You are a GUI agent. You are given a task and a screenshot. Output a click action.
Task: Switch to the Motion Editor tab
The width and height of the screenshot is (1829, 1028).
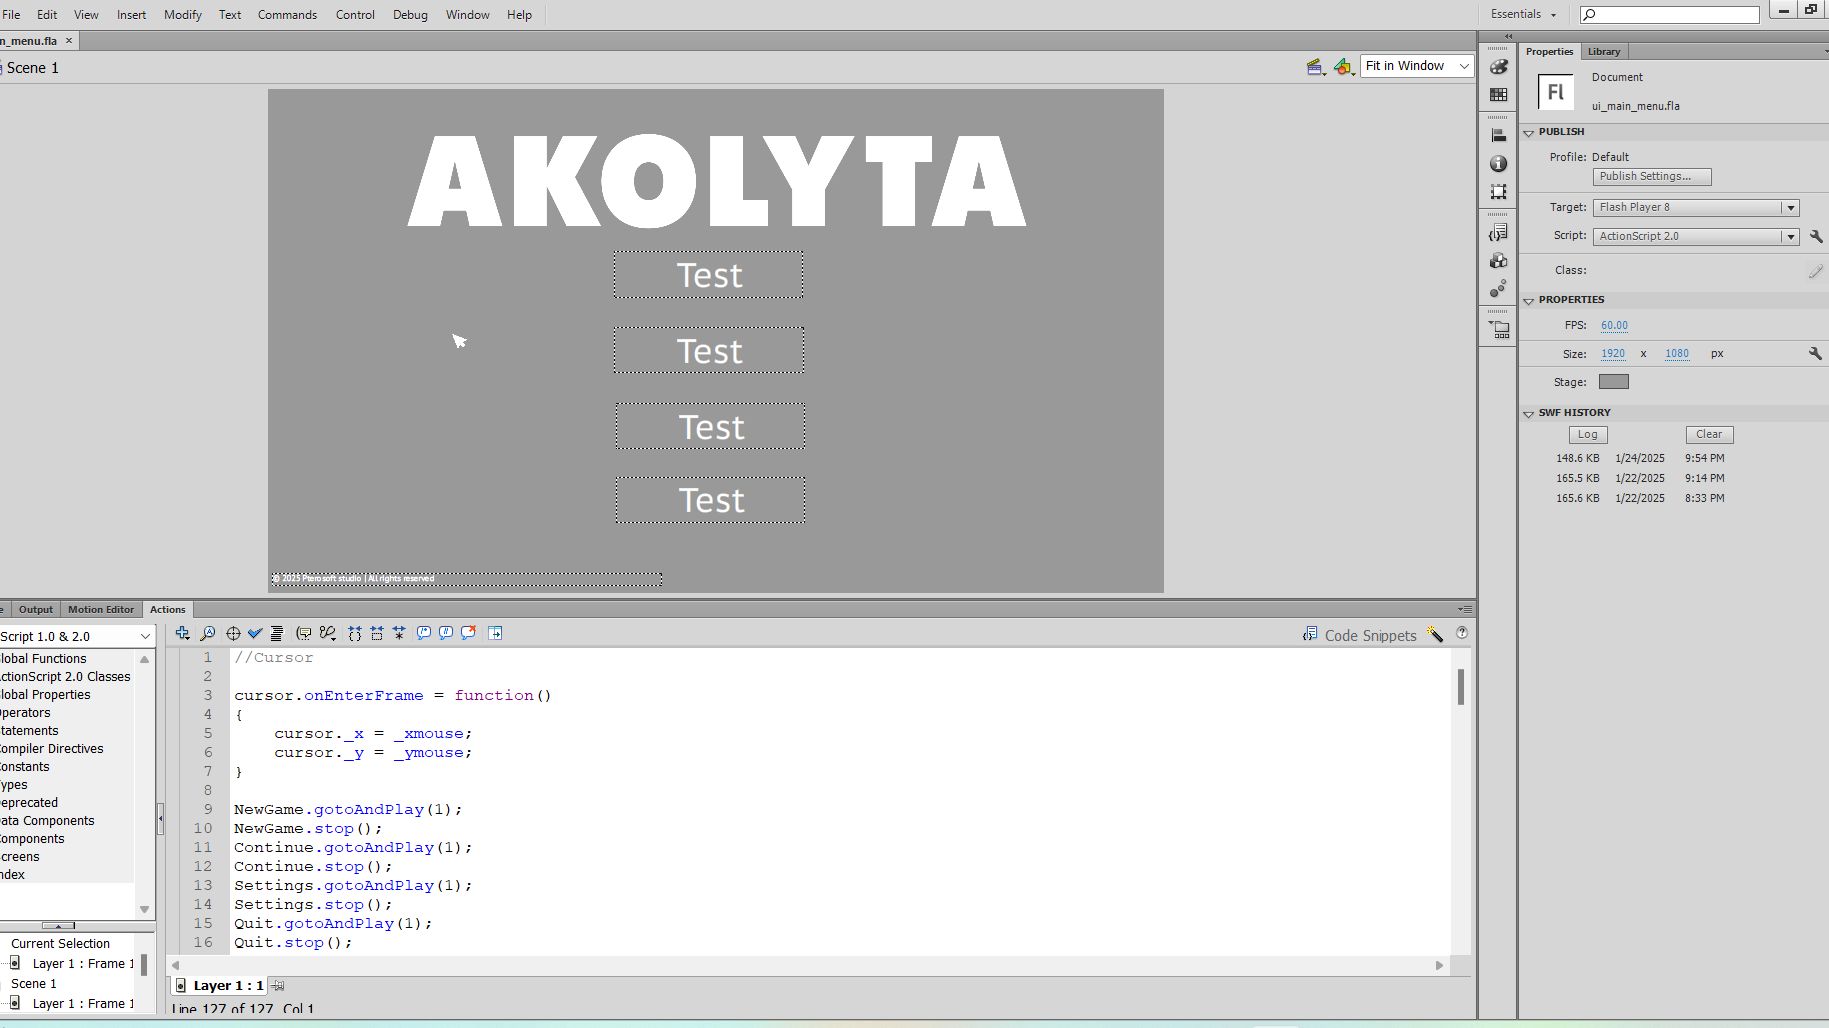pyautogui.click(x=101, y=609)
